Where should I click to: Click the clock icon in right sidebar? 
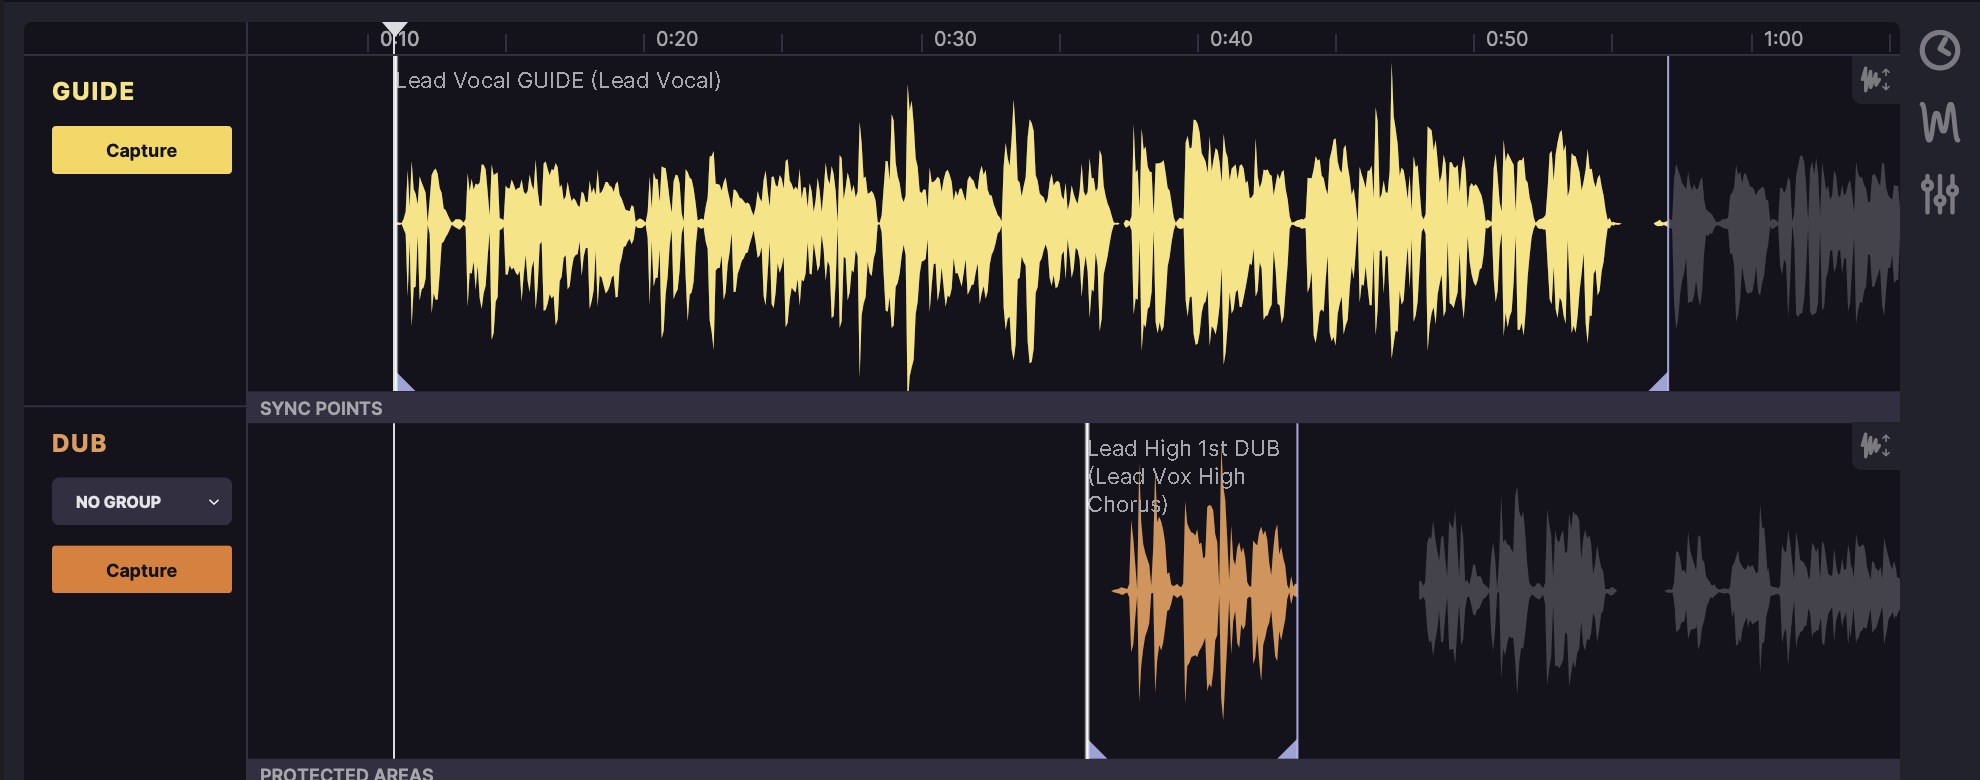[1939, 50]
